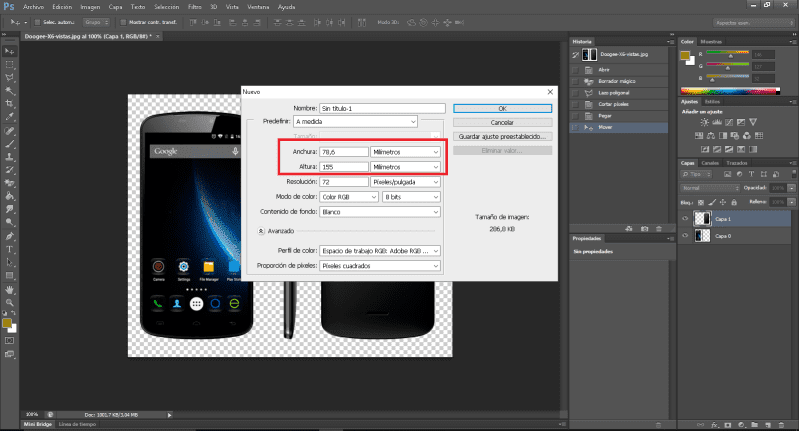Viewport: 799px width, 431px height.
Task: Open the Imagen menu
Action: pos(90,7)
